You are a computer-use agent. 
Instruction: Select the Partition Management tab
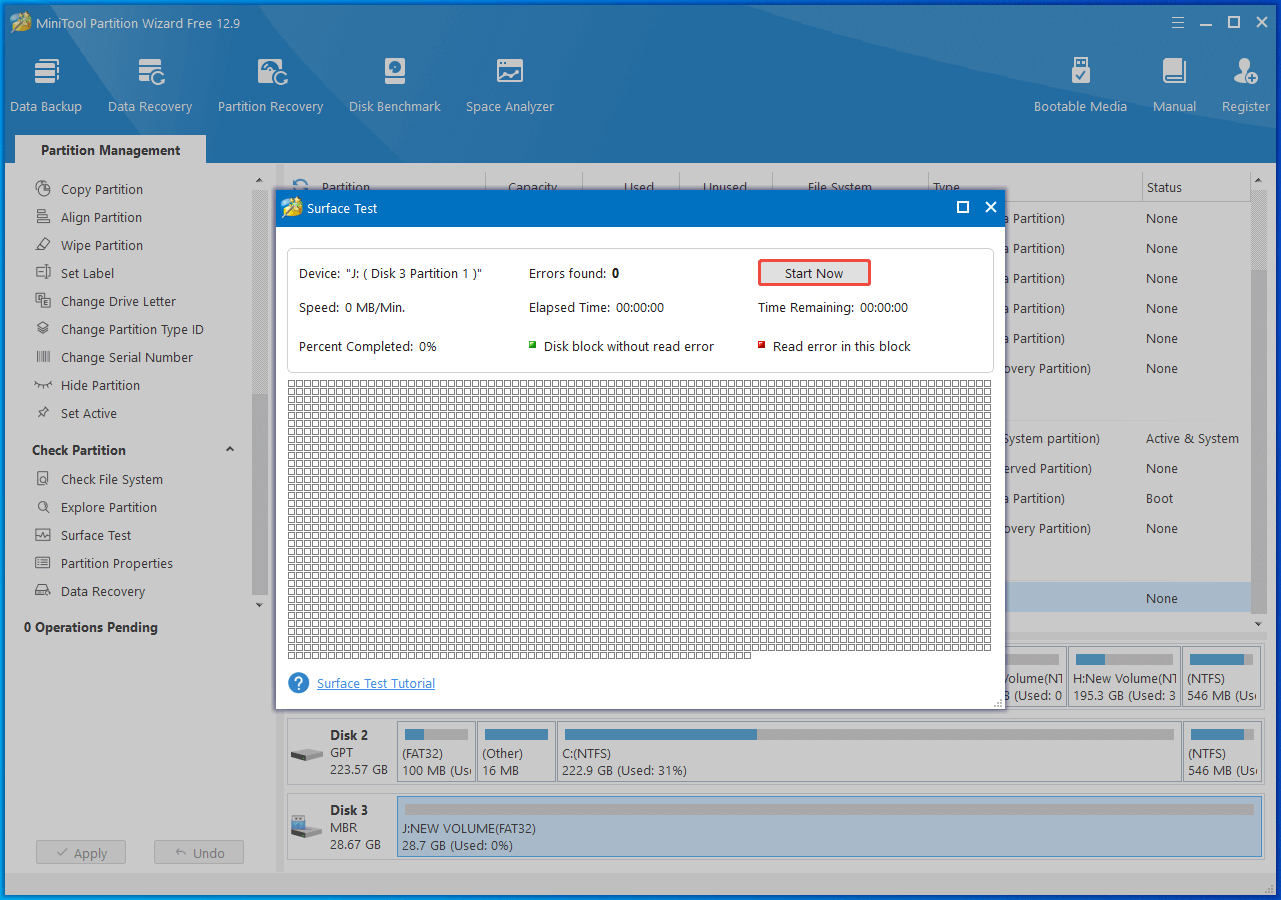click(110, 150)
